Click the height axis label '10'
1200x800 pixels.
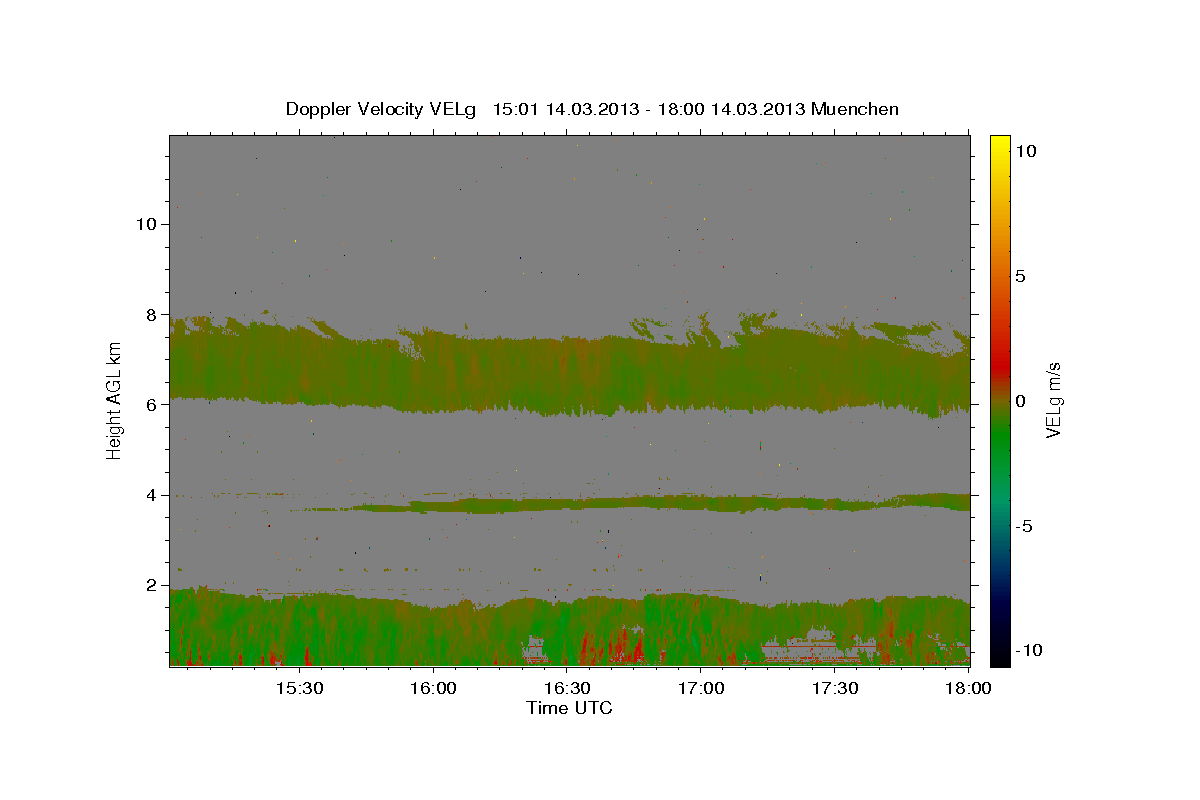145,224
